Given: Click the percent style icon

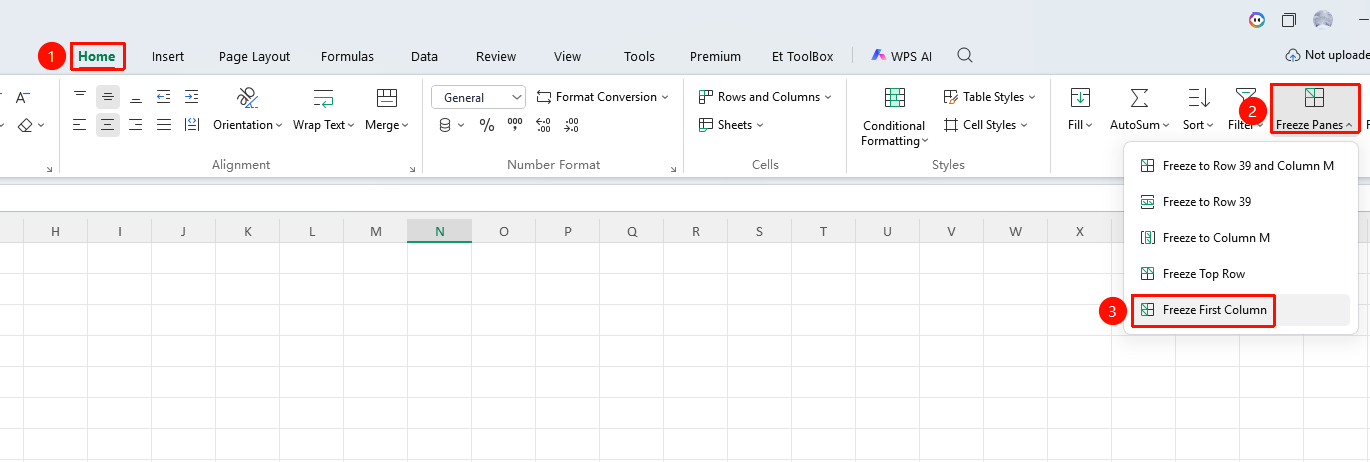Looking at the screenshot, I should [487, 125].
